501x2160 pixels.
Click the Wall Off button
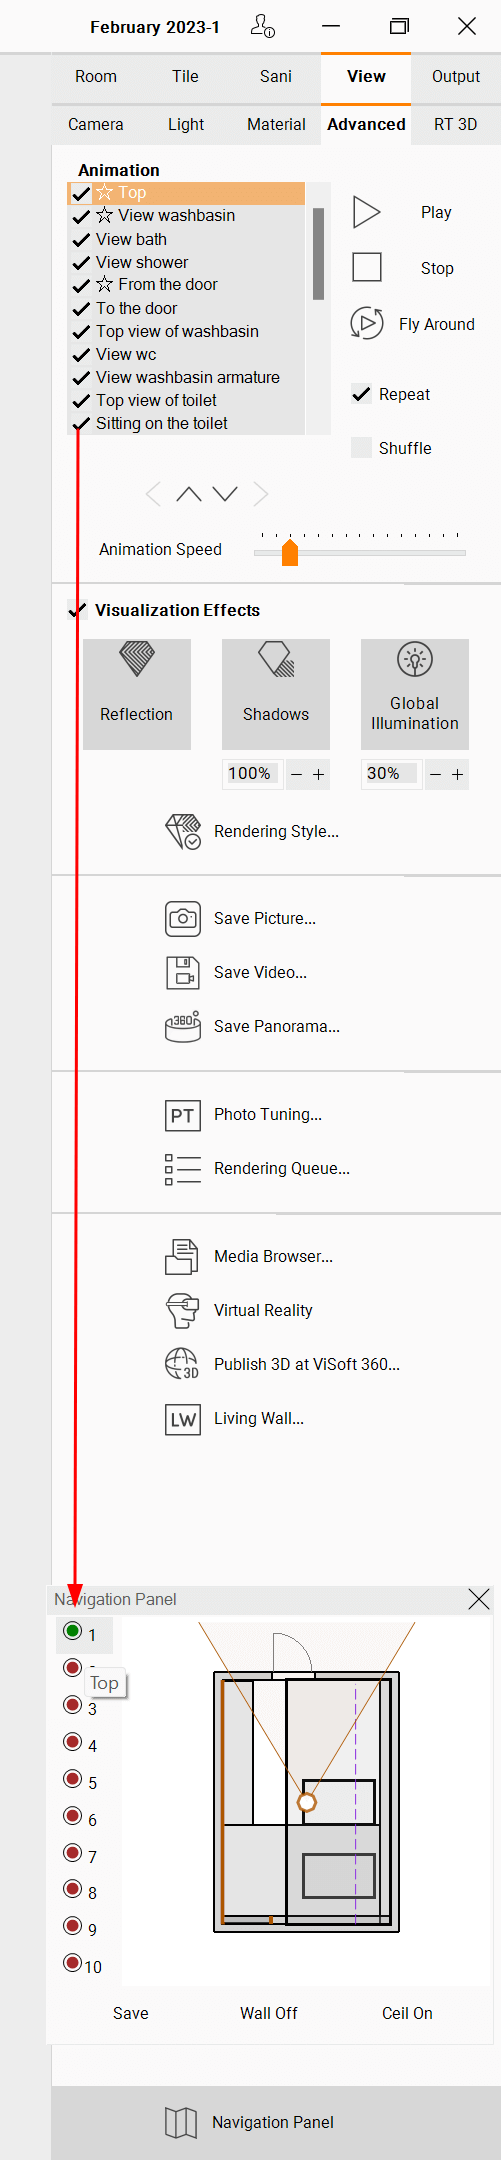tap(269, 2013)
